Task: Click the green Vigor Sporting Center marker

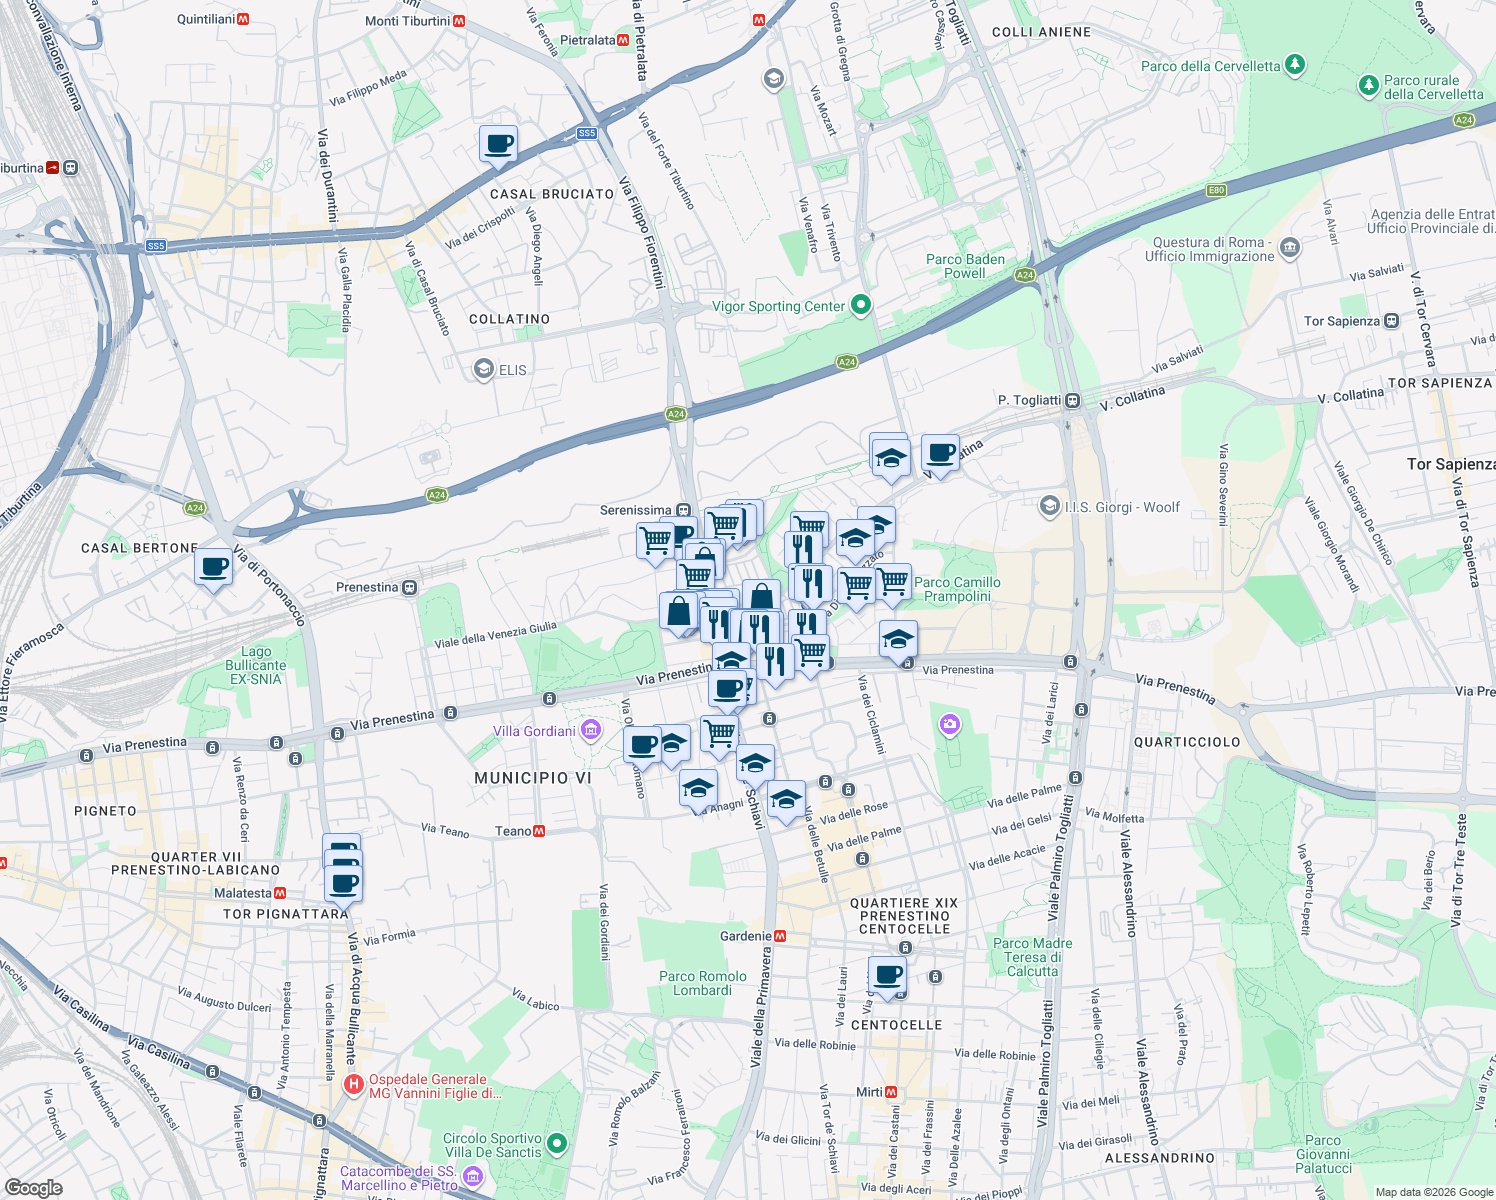Action: click(860, 305)
